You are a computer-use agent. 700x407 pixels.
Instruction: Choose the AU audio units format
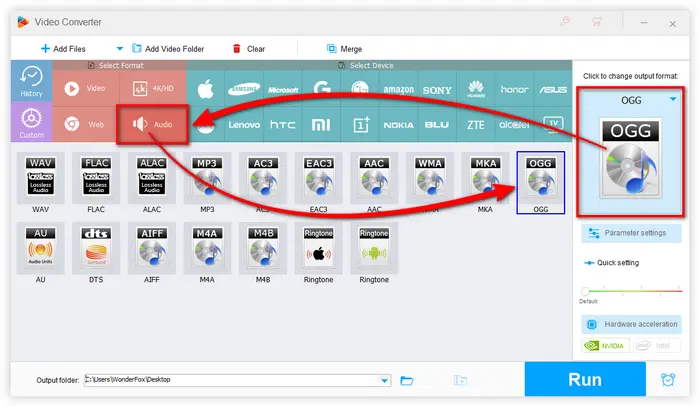(x=41, y=248)
